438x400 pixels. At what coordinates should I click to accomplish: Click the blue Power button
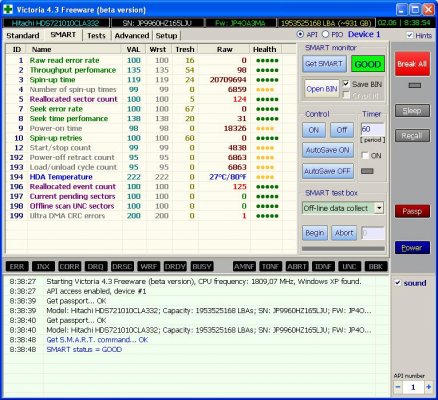412,248
